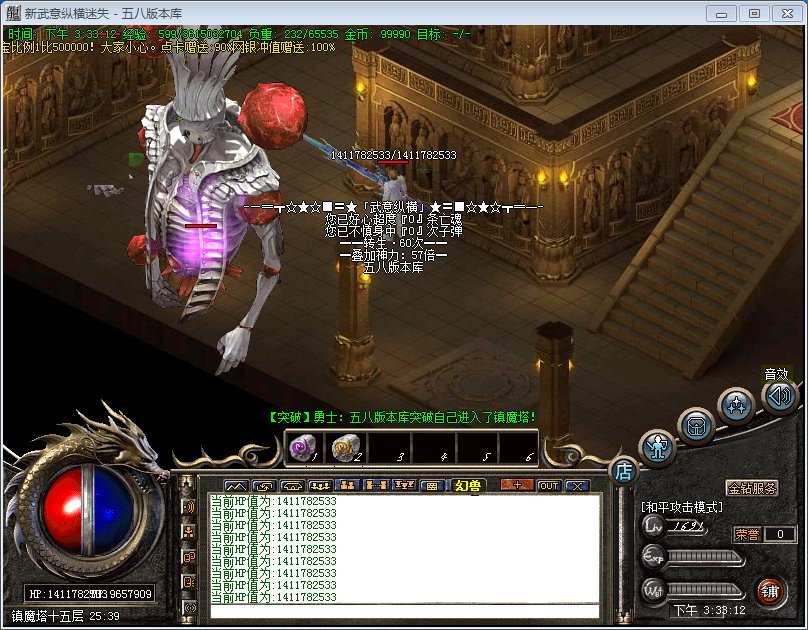Click the [和平攻击模式] attack mode label

682,507
